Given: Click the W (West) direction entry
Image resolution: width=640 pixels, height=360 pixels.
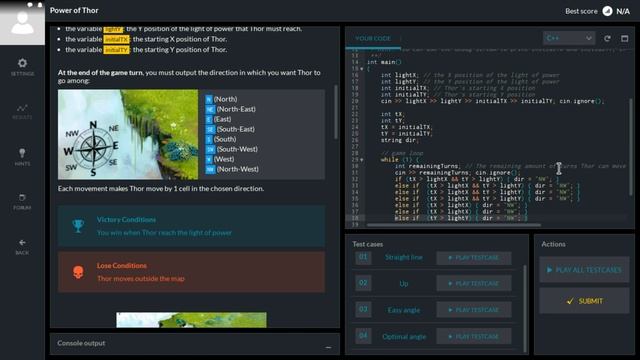Looking at the screenshot, I should (x=220, y=159).
